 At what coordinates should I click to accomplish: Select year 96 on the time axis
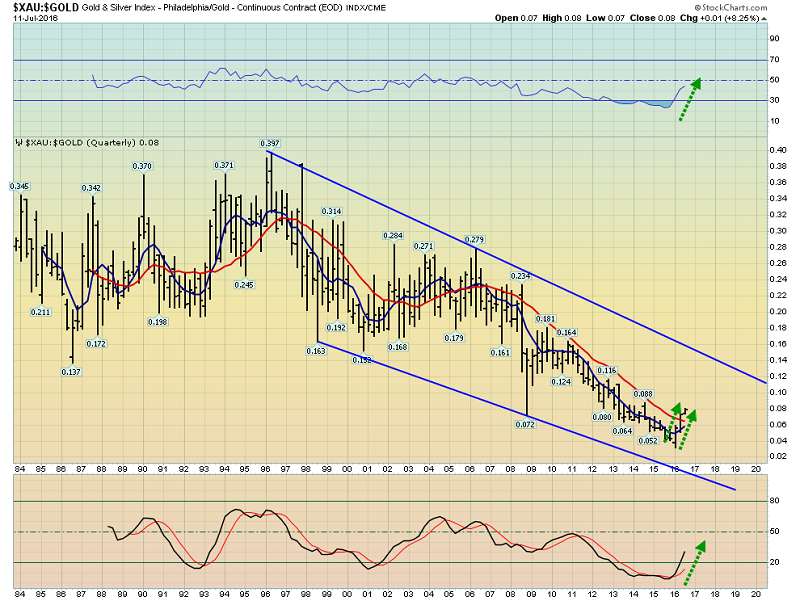click(x=265, y=468)
